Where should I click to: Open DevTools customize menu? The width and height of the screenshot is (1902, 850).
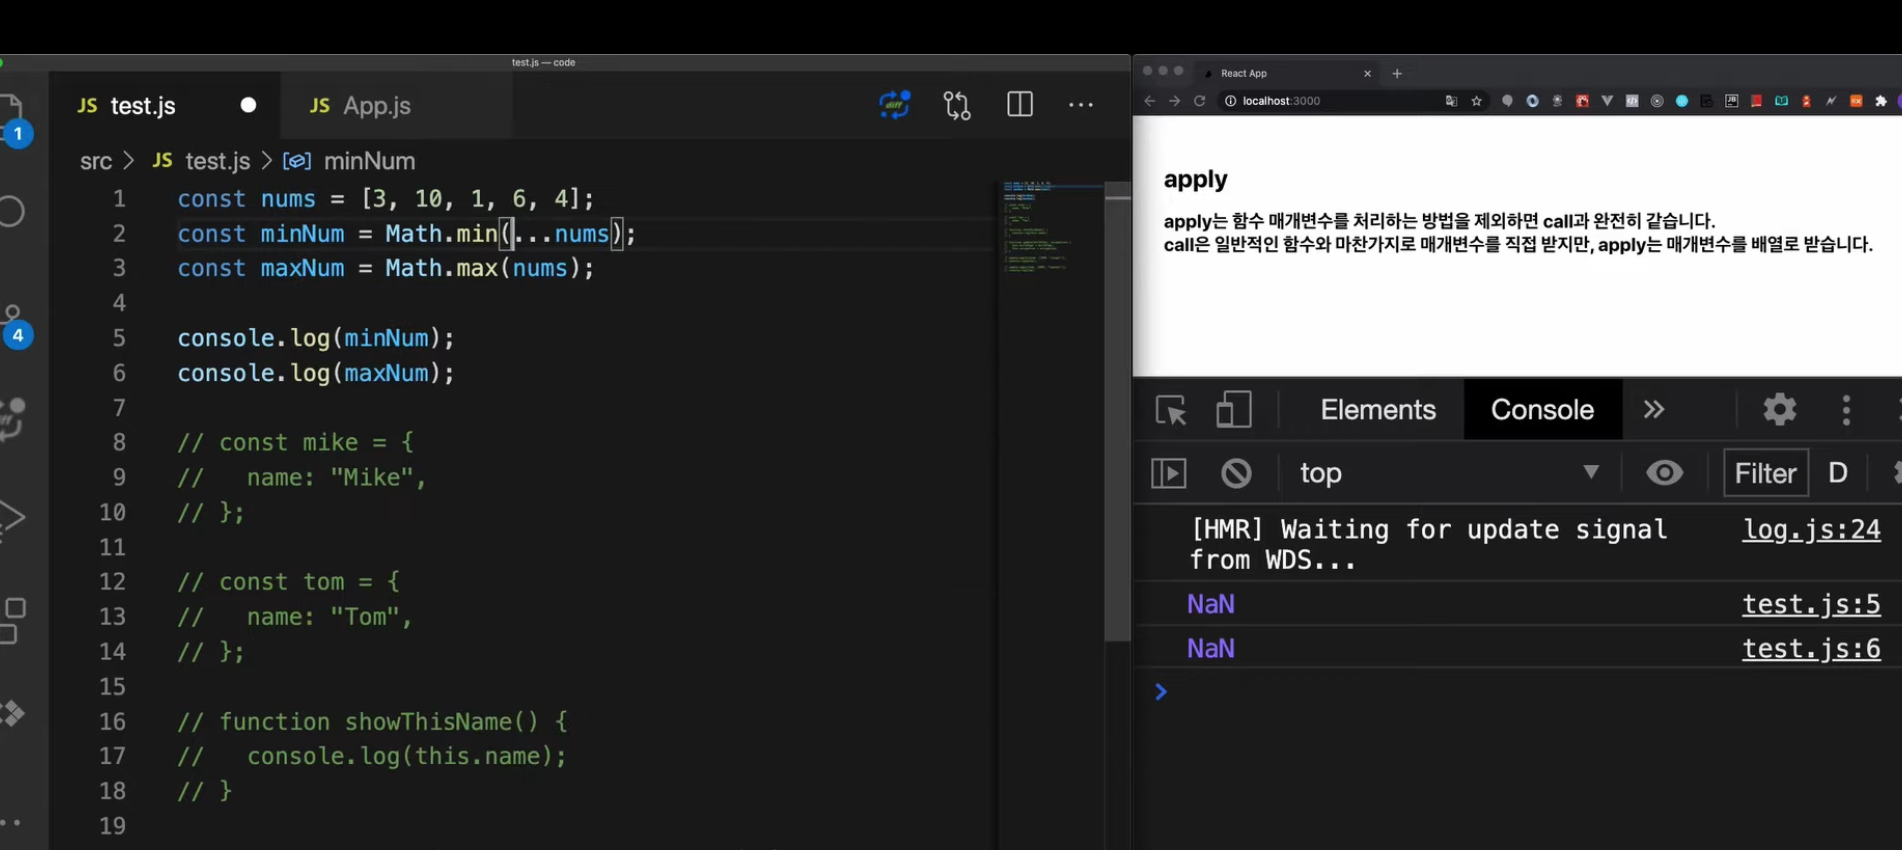pyautogui.click(x=1847, y=410)
